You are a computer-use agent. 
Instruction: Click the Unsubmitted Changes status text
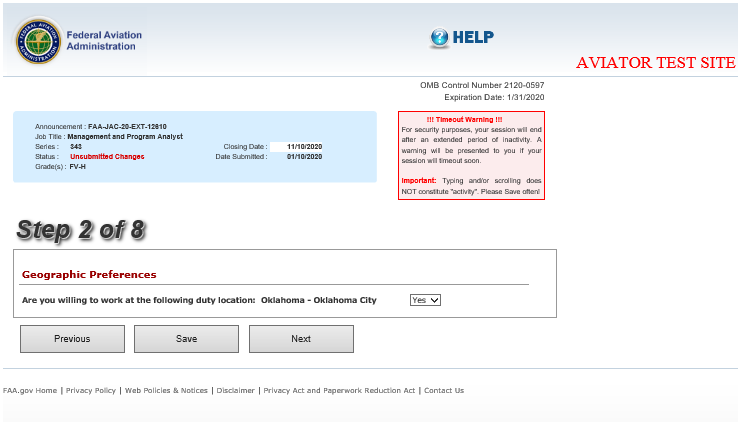(x=107, y=157)
